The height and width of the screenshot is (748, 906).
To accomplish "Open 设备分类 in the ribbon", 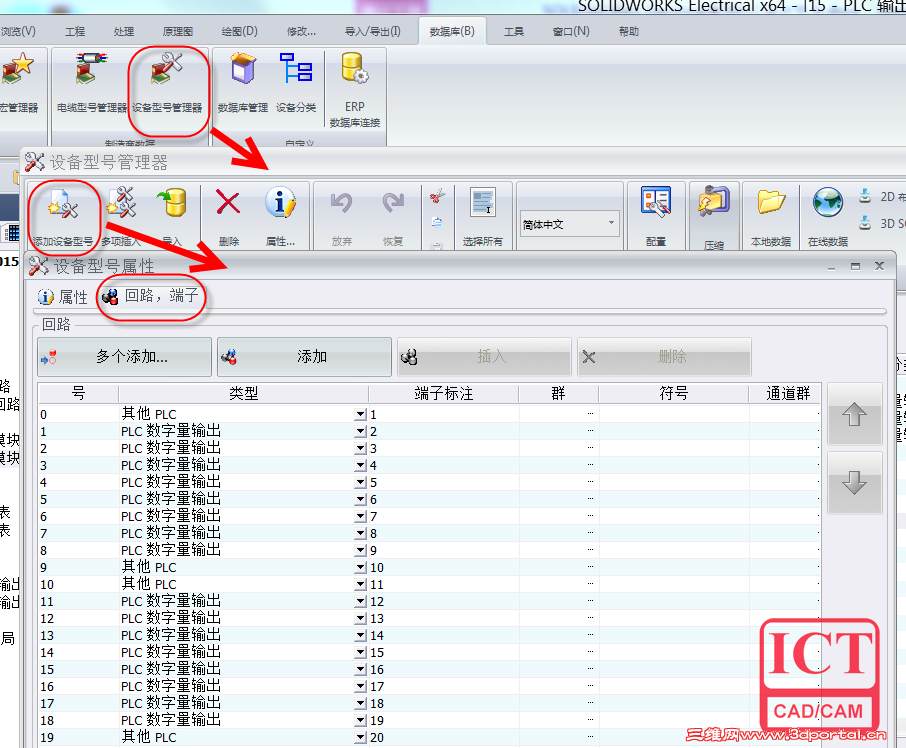I will pyautogui.click(x=296, y=83).
